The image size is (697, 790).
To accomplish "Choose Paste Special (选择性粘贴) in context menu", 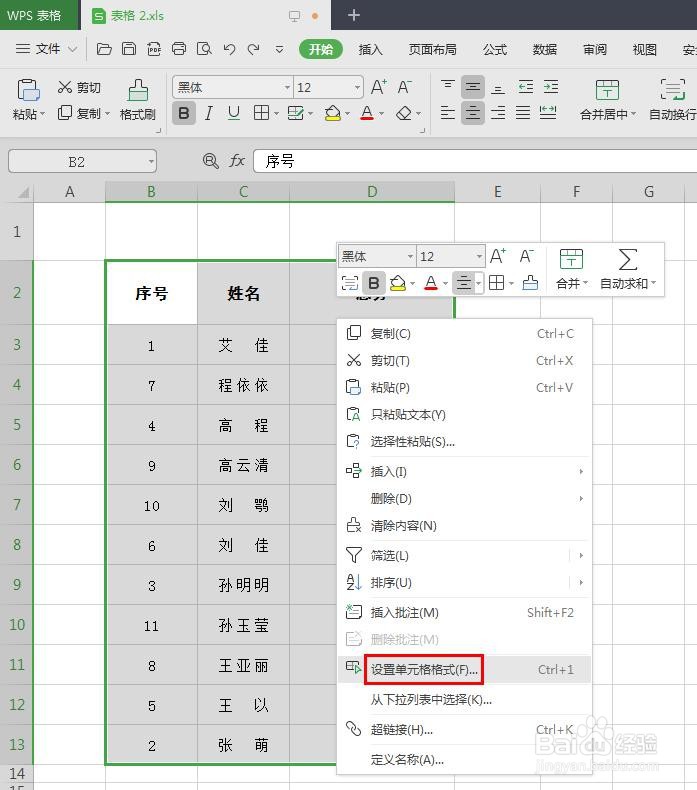I will 464,441.
